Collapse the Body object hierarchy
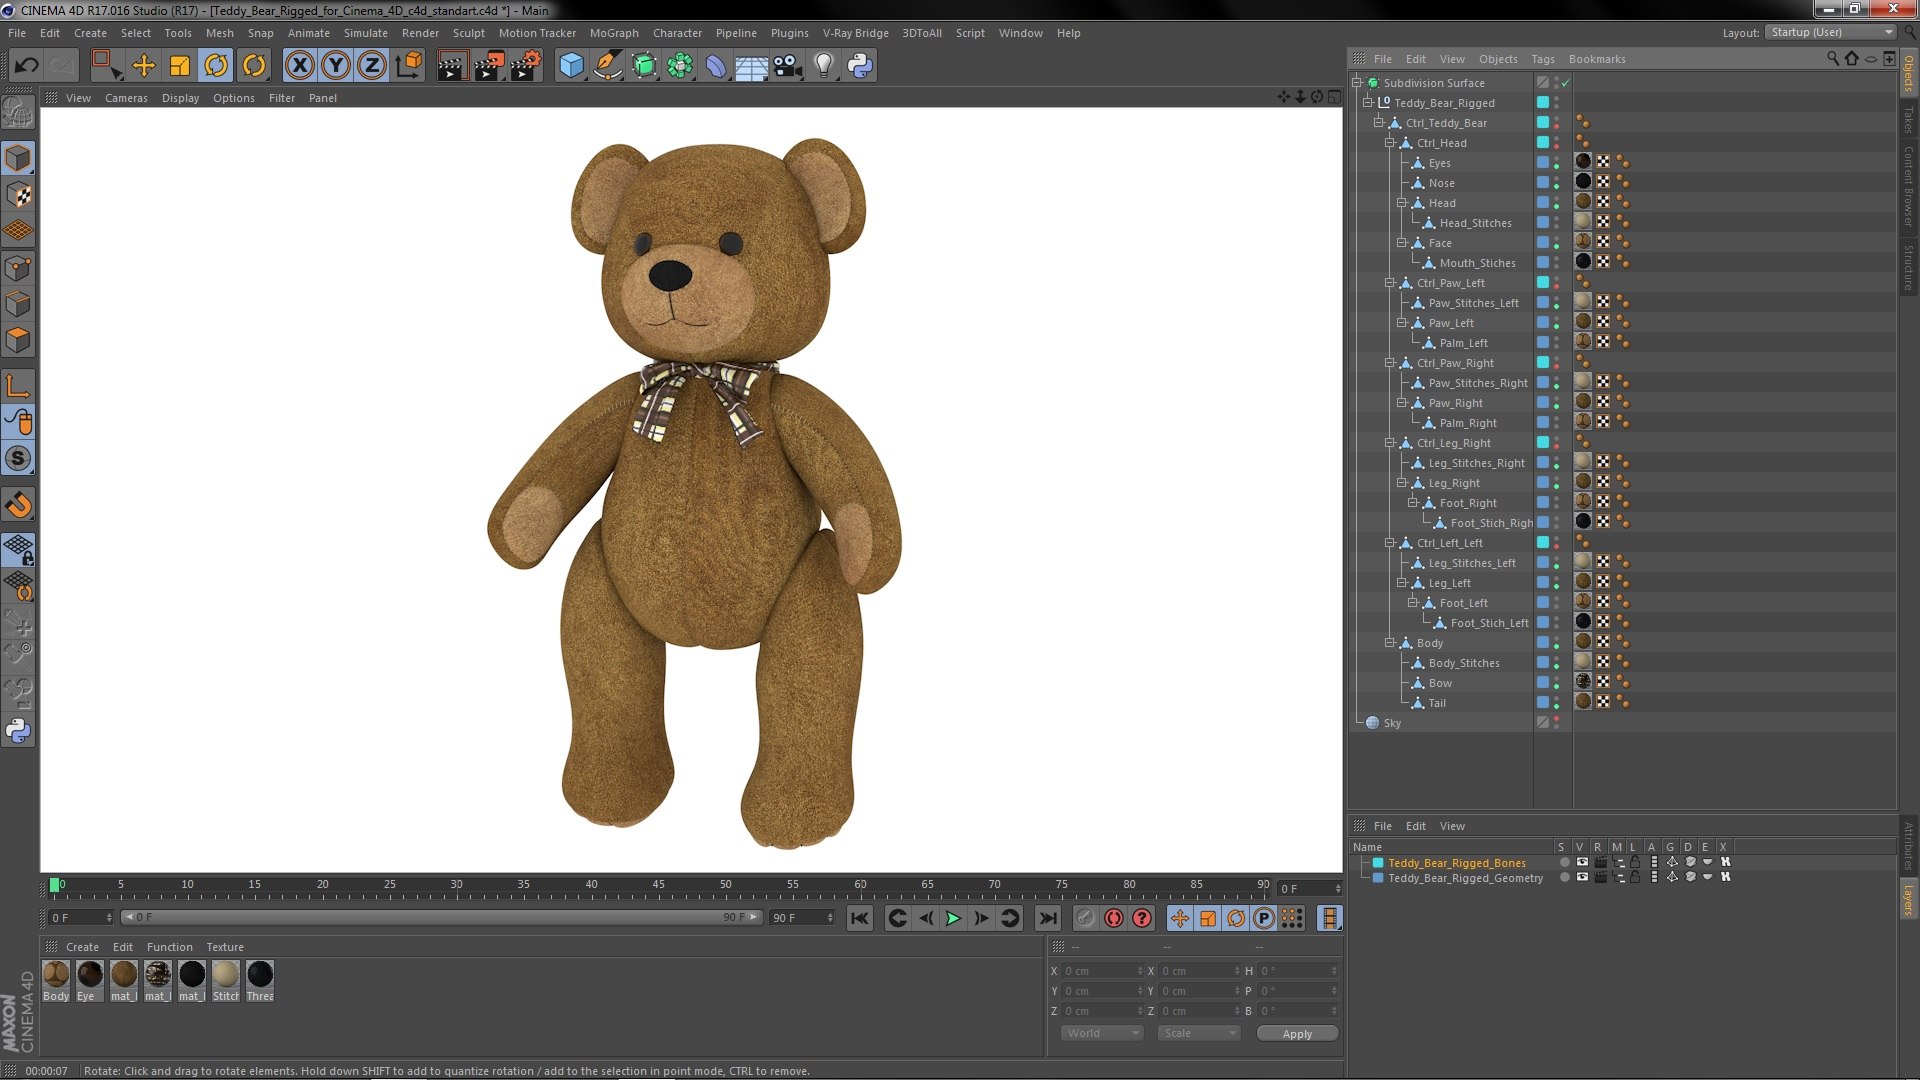The width and height of the screenshot is (1920, 1080). tap(1390, 643)
